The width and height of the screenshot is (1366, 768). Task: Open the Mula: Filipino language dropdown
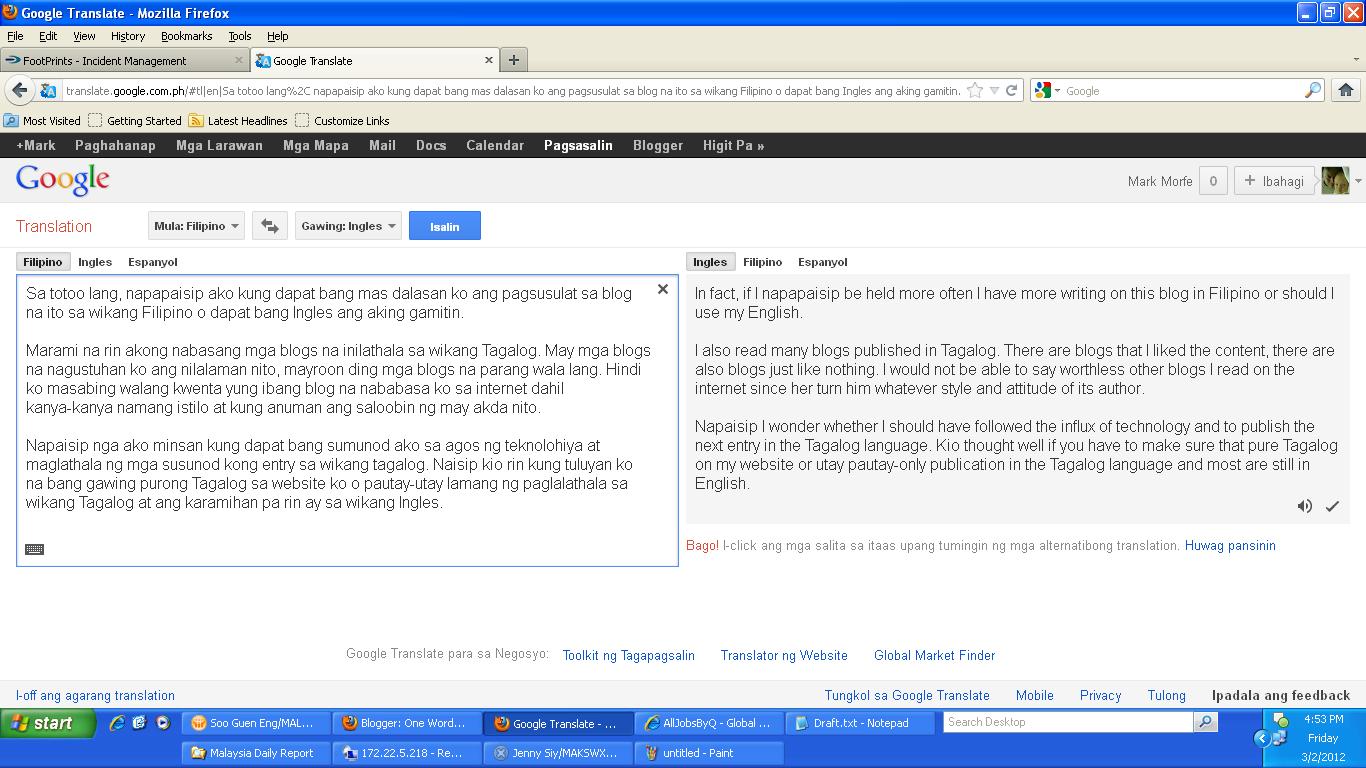[x=196, y=225]
